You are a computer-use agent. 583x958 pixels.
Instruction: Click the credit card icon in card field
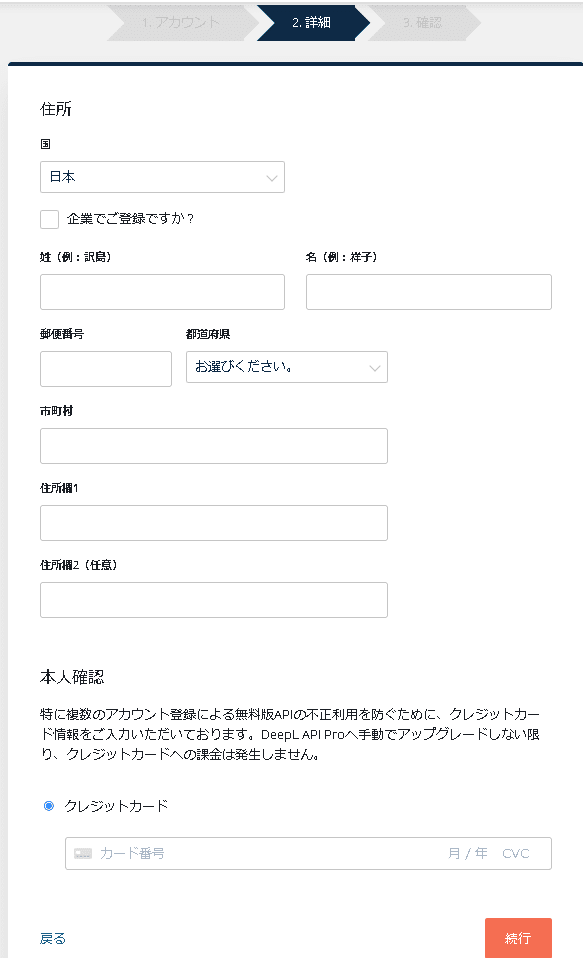[82, 854]
